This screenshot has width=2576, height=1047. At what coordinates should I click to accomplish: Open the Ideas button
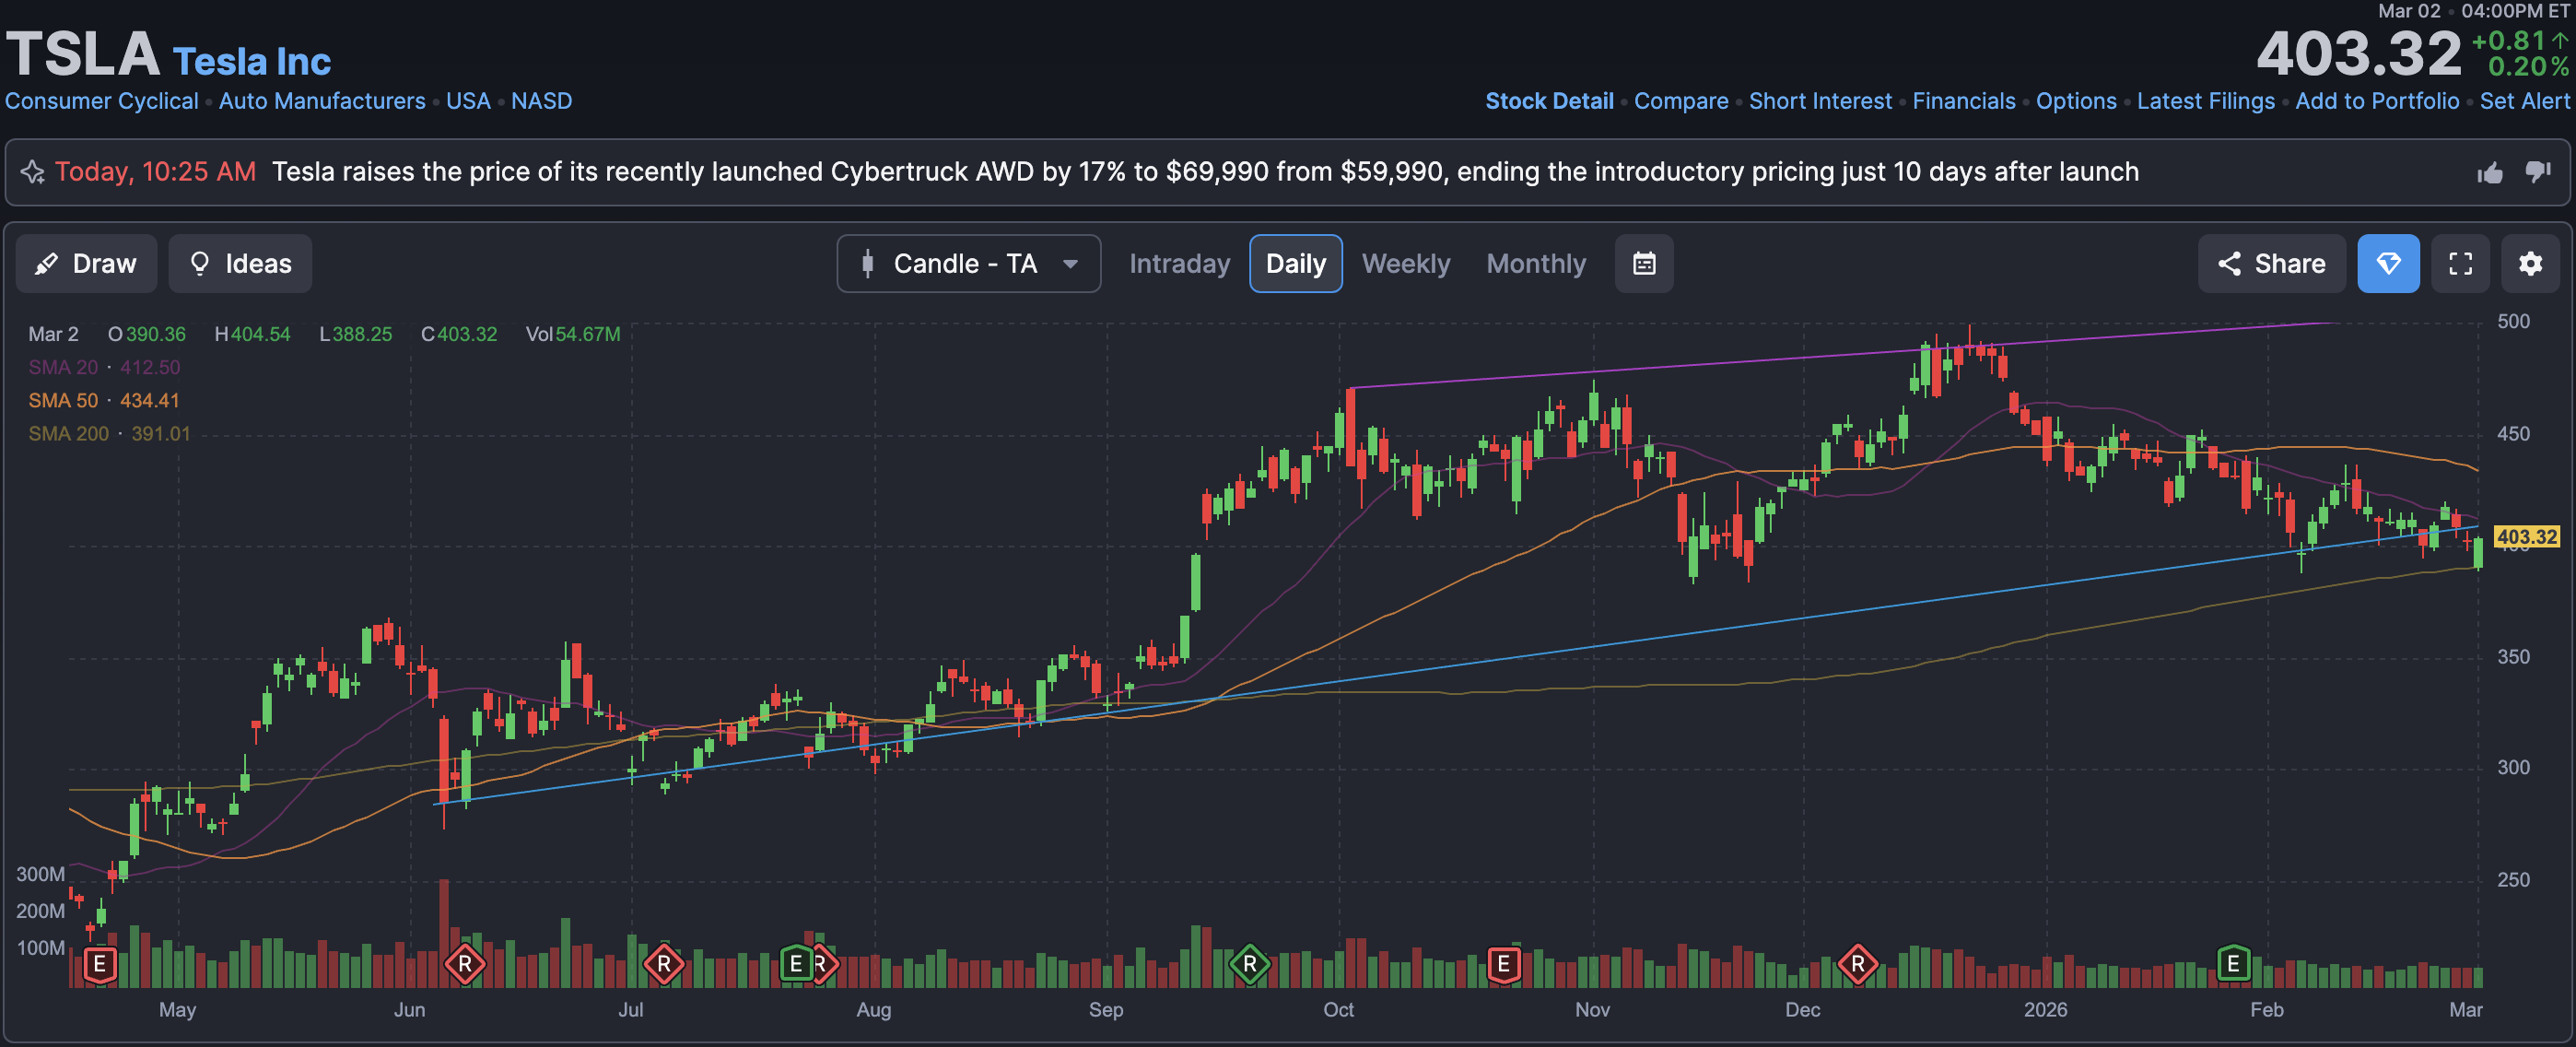click(240, 264)
